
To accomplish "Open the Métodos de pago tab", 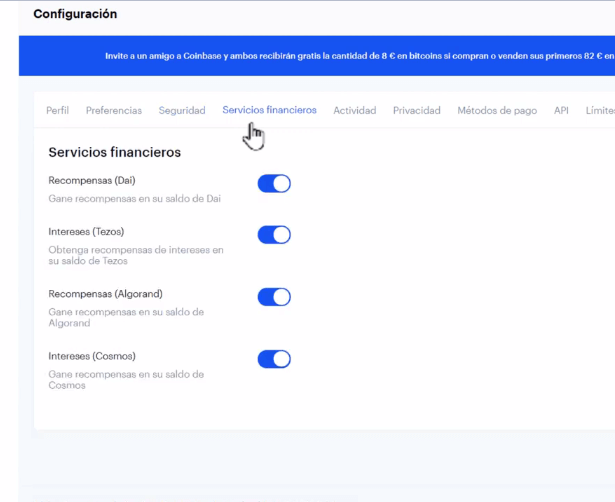I will tap(497, 111).
